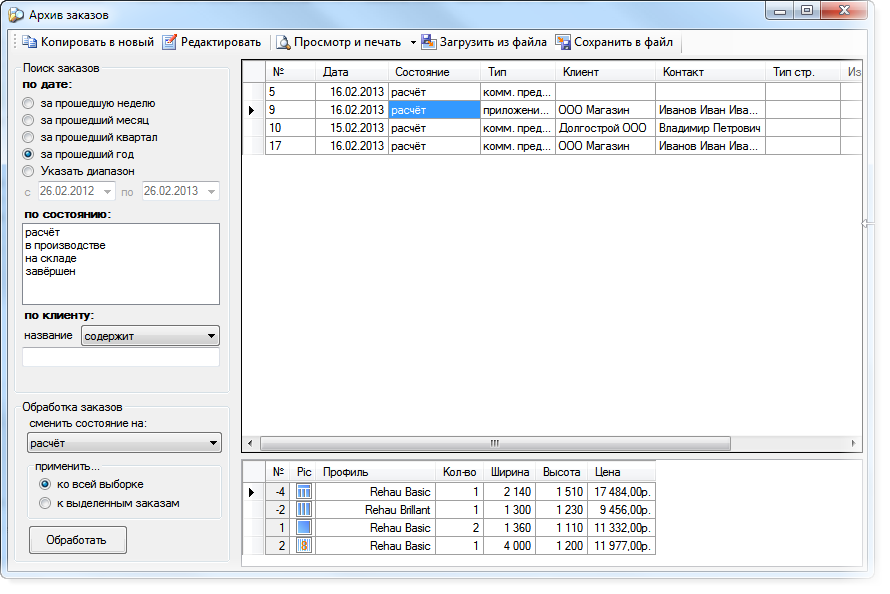The height and width of the screenshot is (594, 890).
Task: Click the Копировать в новый toolbar icon
Action: [x=29, y=42]
